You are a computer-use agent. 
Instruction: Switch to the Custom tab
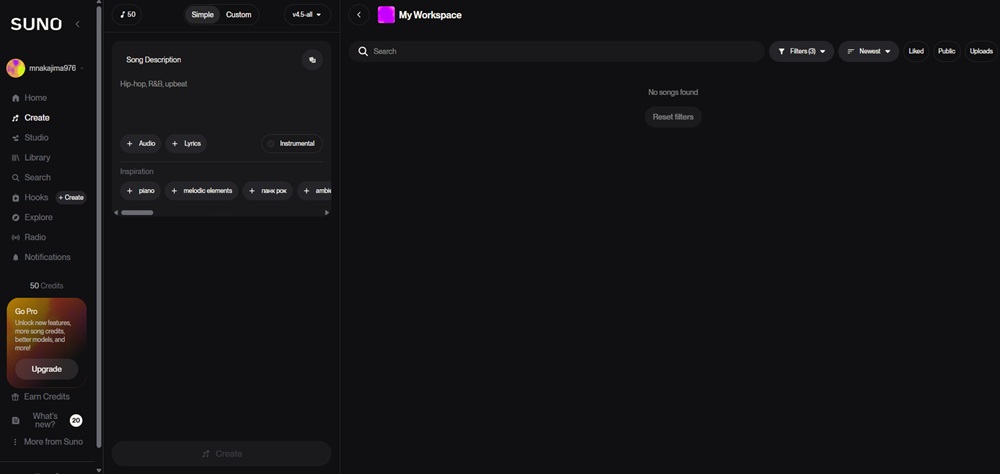[x=239, y=15]
